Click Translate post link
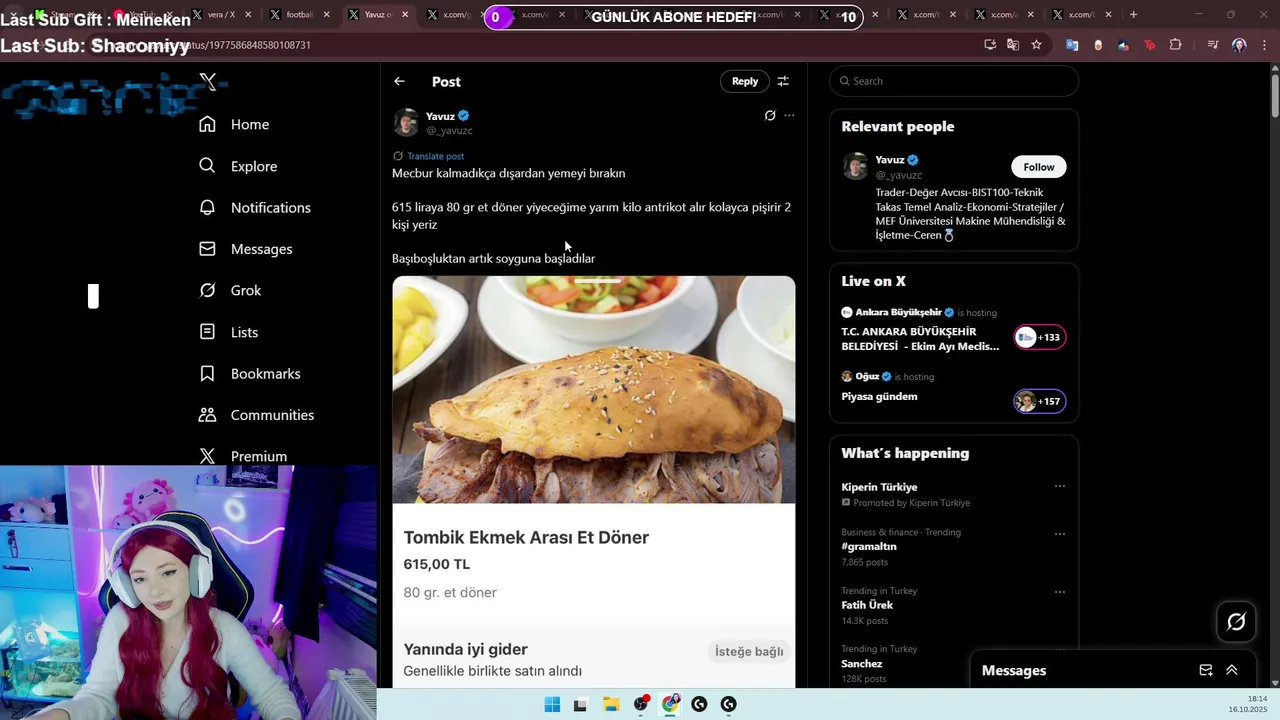The height and width of the screenshot is (720, 1280). pos(435,156)
